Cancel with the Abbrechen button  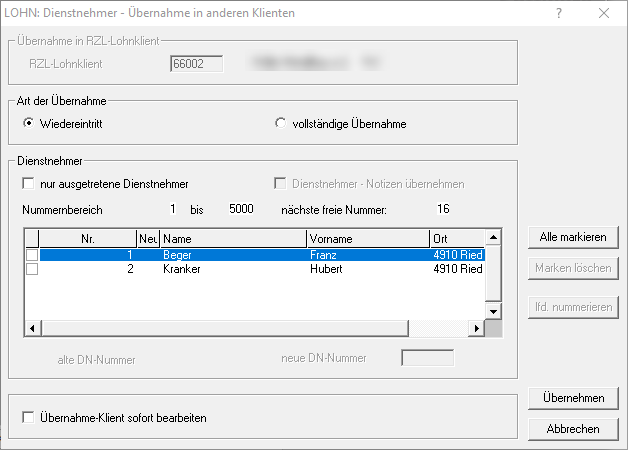point(573,429)
